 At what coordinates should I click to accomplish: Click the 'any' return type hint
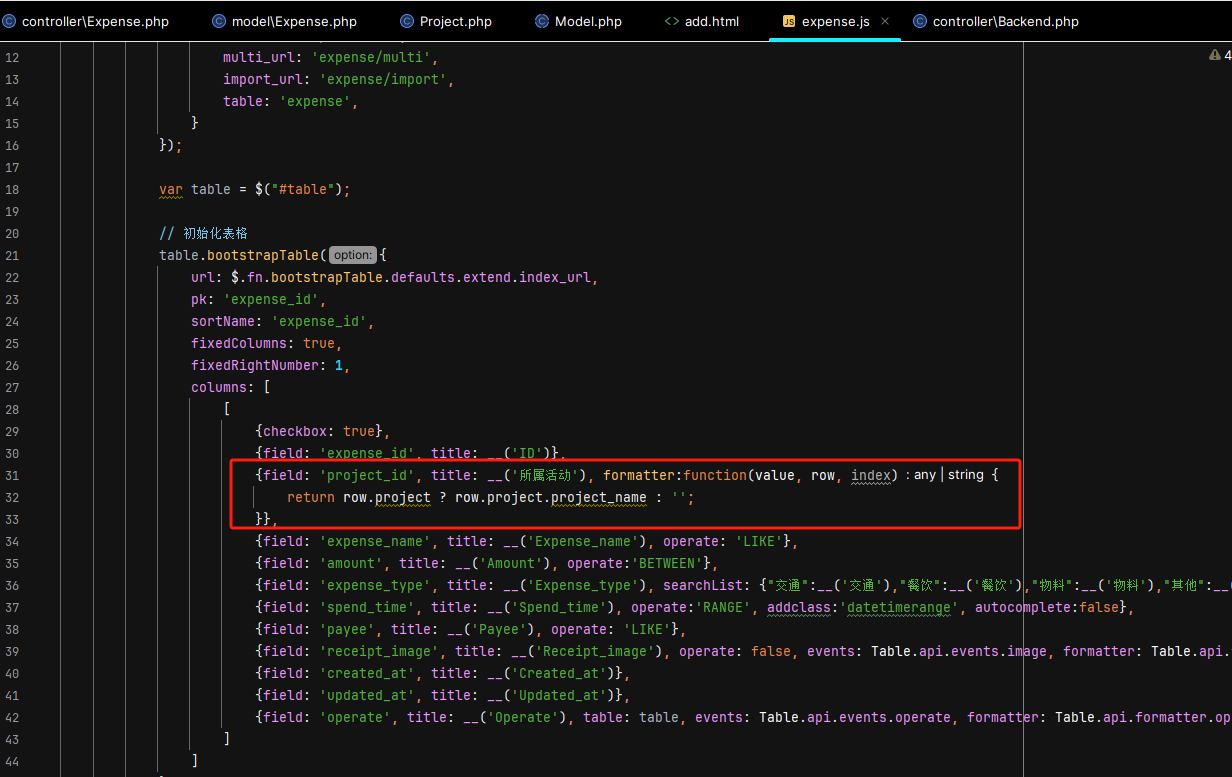coord(925,475)
